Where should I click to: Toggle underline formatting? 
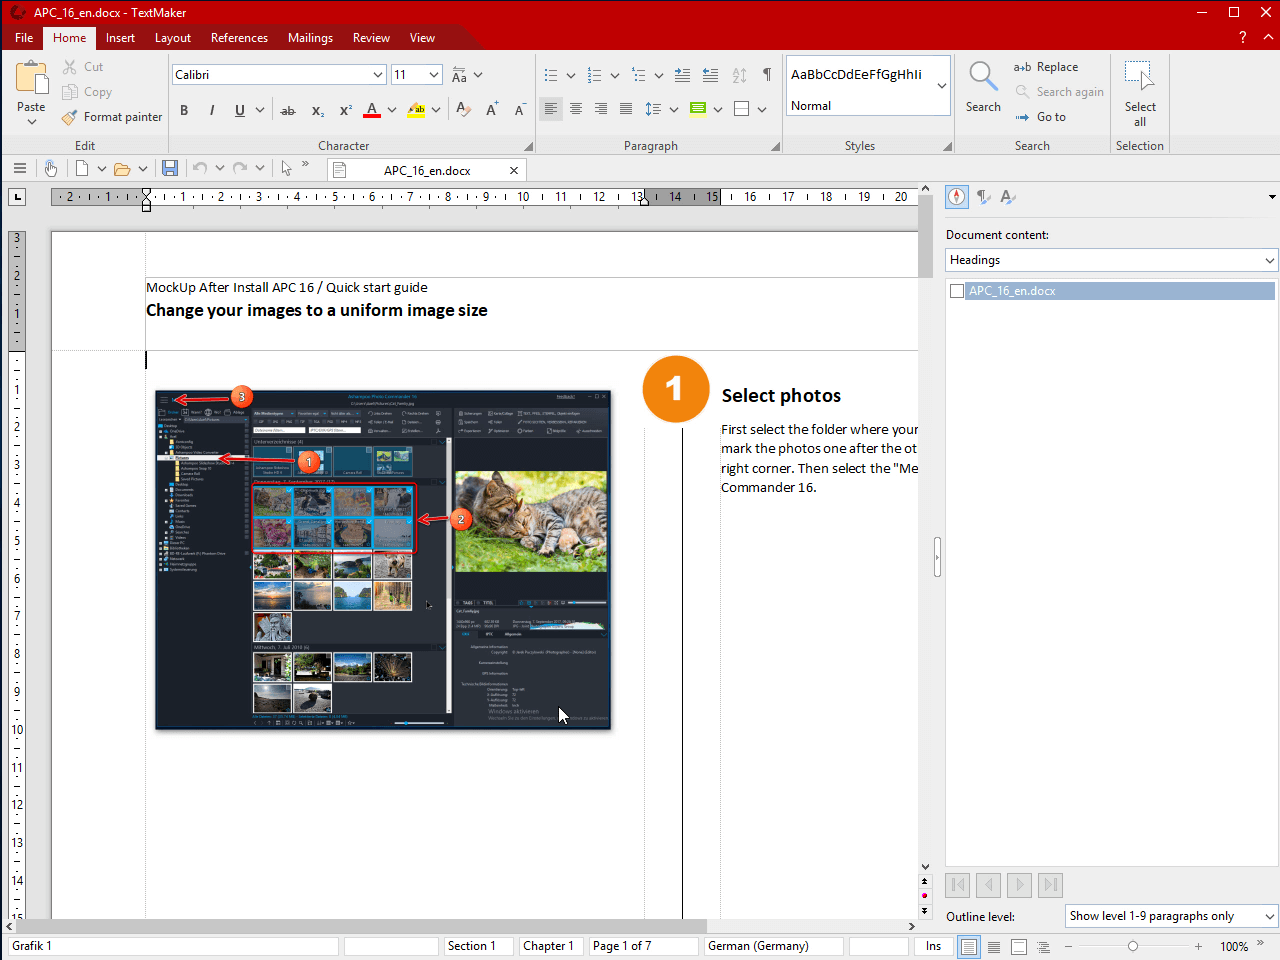240,110
